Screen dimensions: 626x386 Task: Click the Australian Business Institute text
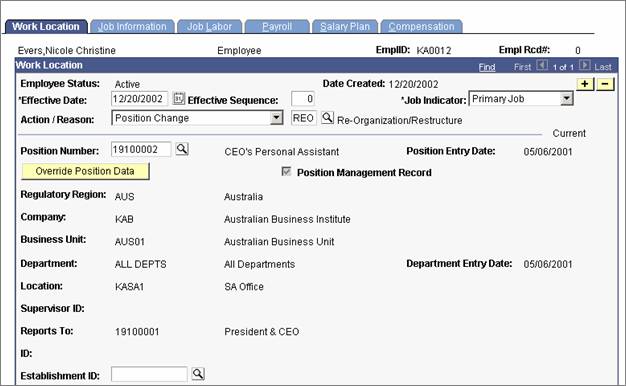287,219
